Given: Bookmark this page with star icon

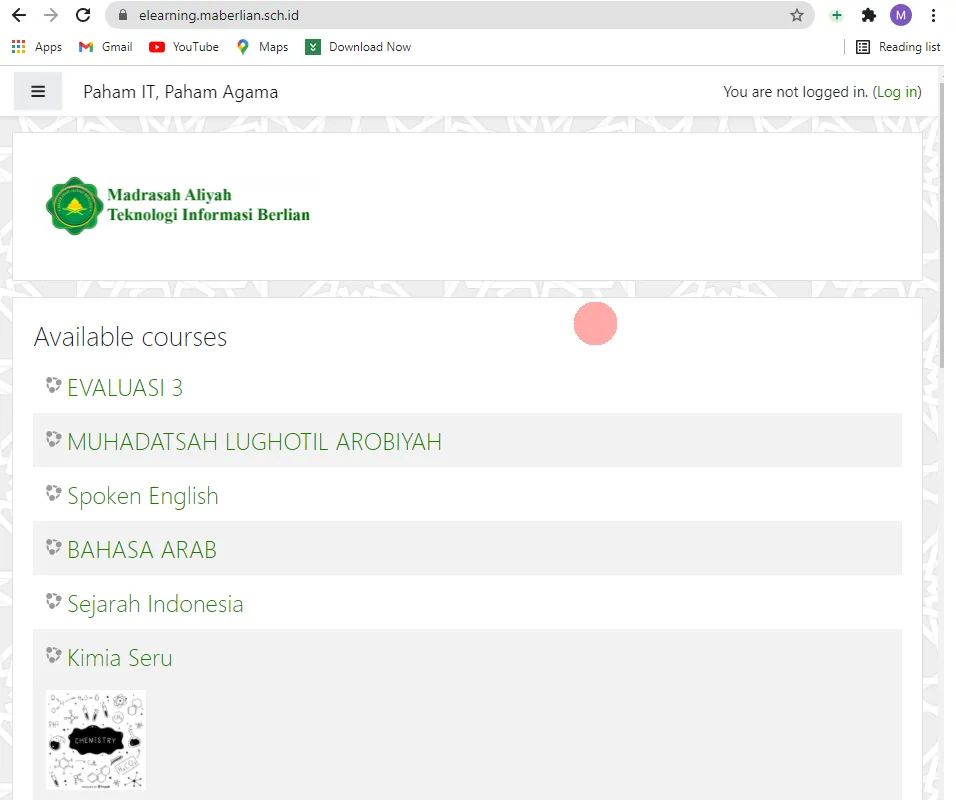Looking at the screenshot, I should tap(796, 15).
